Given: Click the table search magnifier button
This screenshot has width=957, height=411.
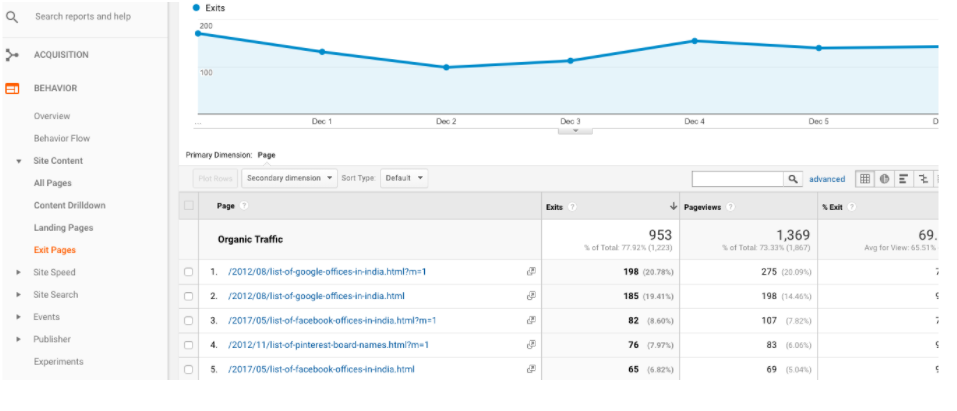Looking at the screenshot, I should (x=793, y=179).
